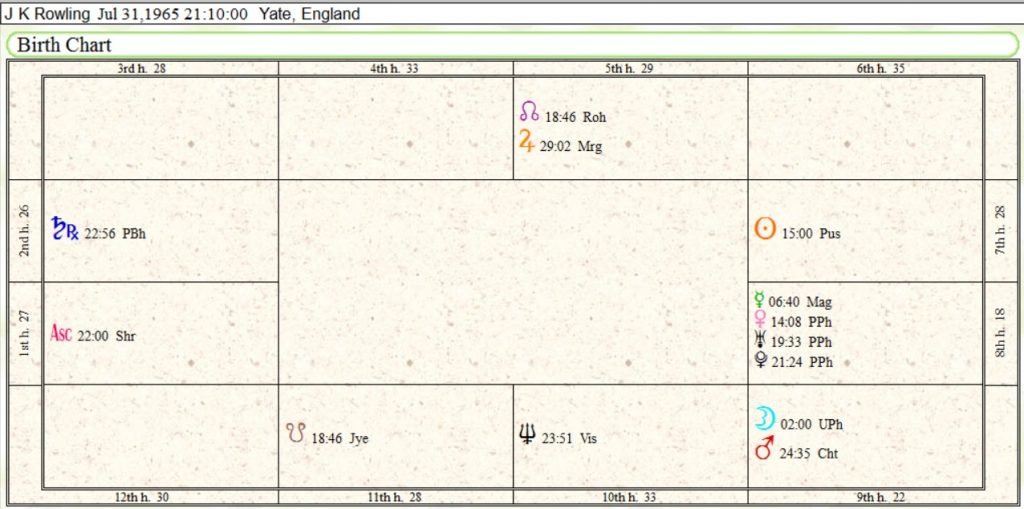1024x509 pixels.
Task: Click the orange Jupiter glyph
Action: pos(526,140)
